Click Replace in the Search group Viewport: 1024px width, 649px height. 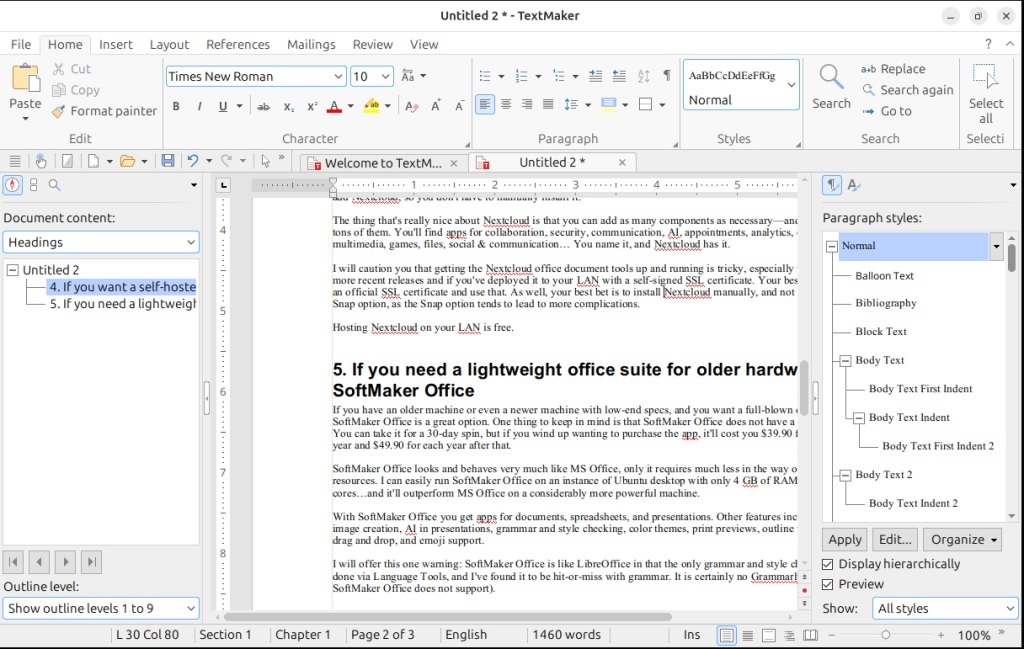click(x=893, y=69)
